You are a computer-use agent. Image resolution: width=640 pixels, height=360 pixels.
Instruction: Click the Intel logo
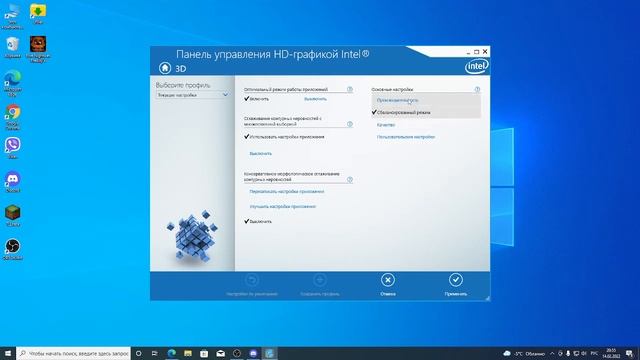[x=476, y=66]
